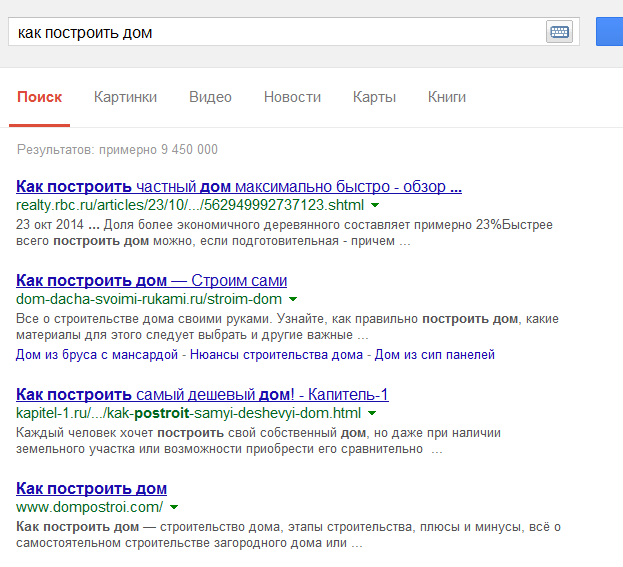Follow the 'Нюансы строительства дома' sitelink
The height and width of the screenshot is (567, 623).
276,354
